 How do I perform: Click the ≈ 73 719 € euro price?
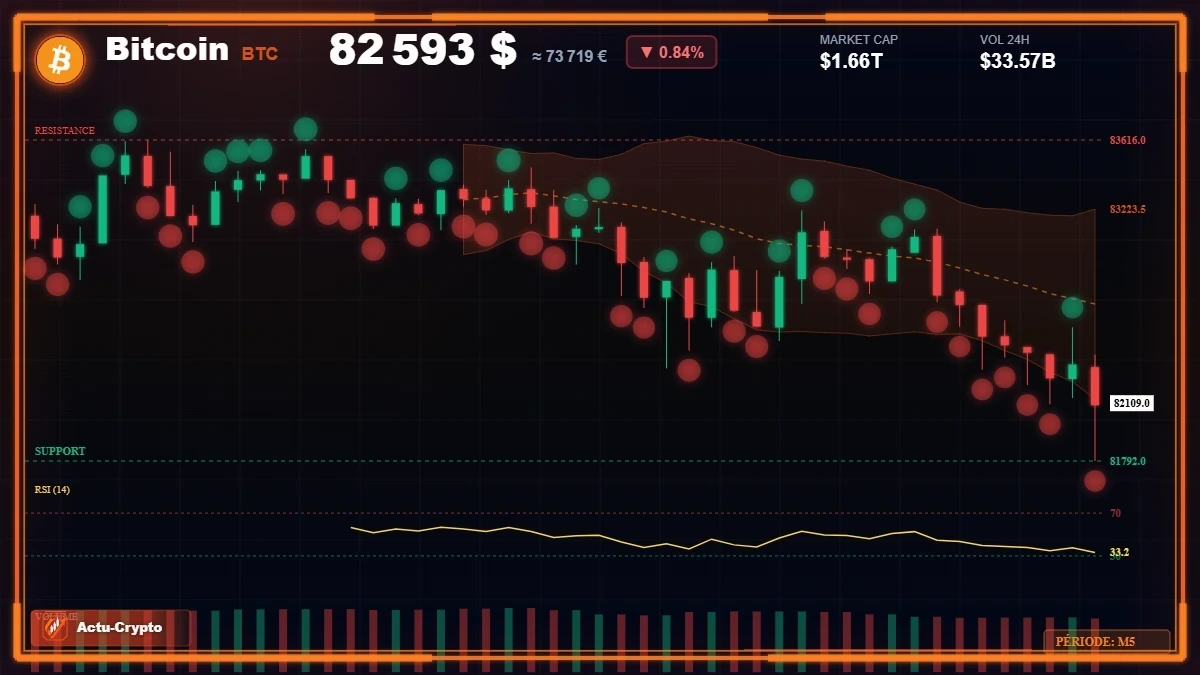(569, 56)
